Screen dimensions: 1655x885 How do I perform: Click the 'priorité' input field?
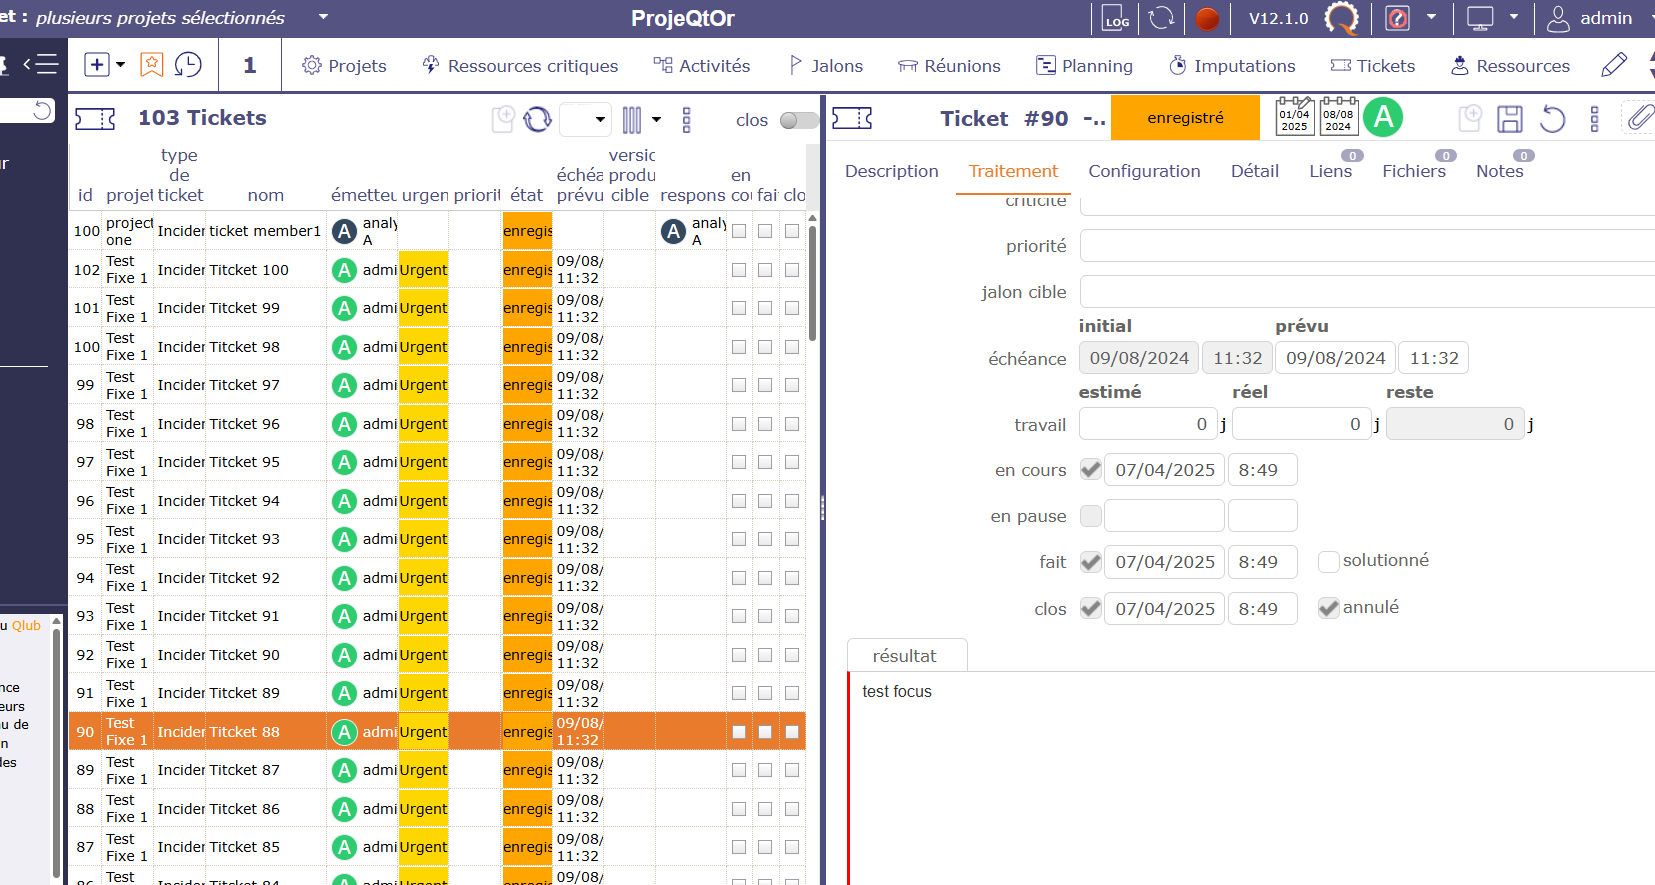coord(1366,246)
